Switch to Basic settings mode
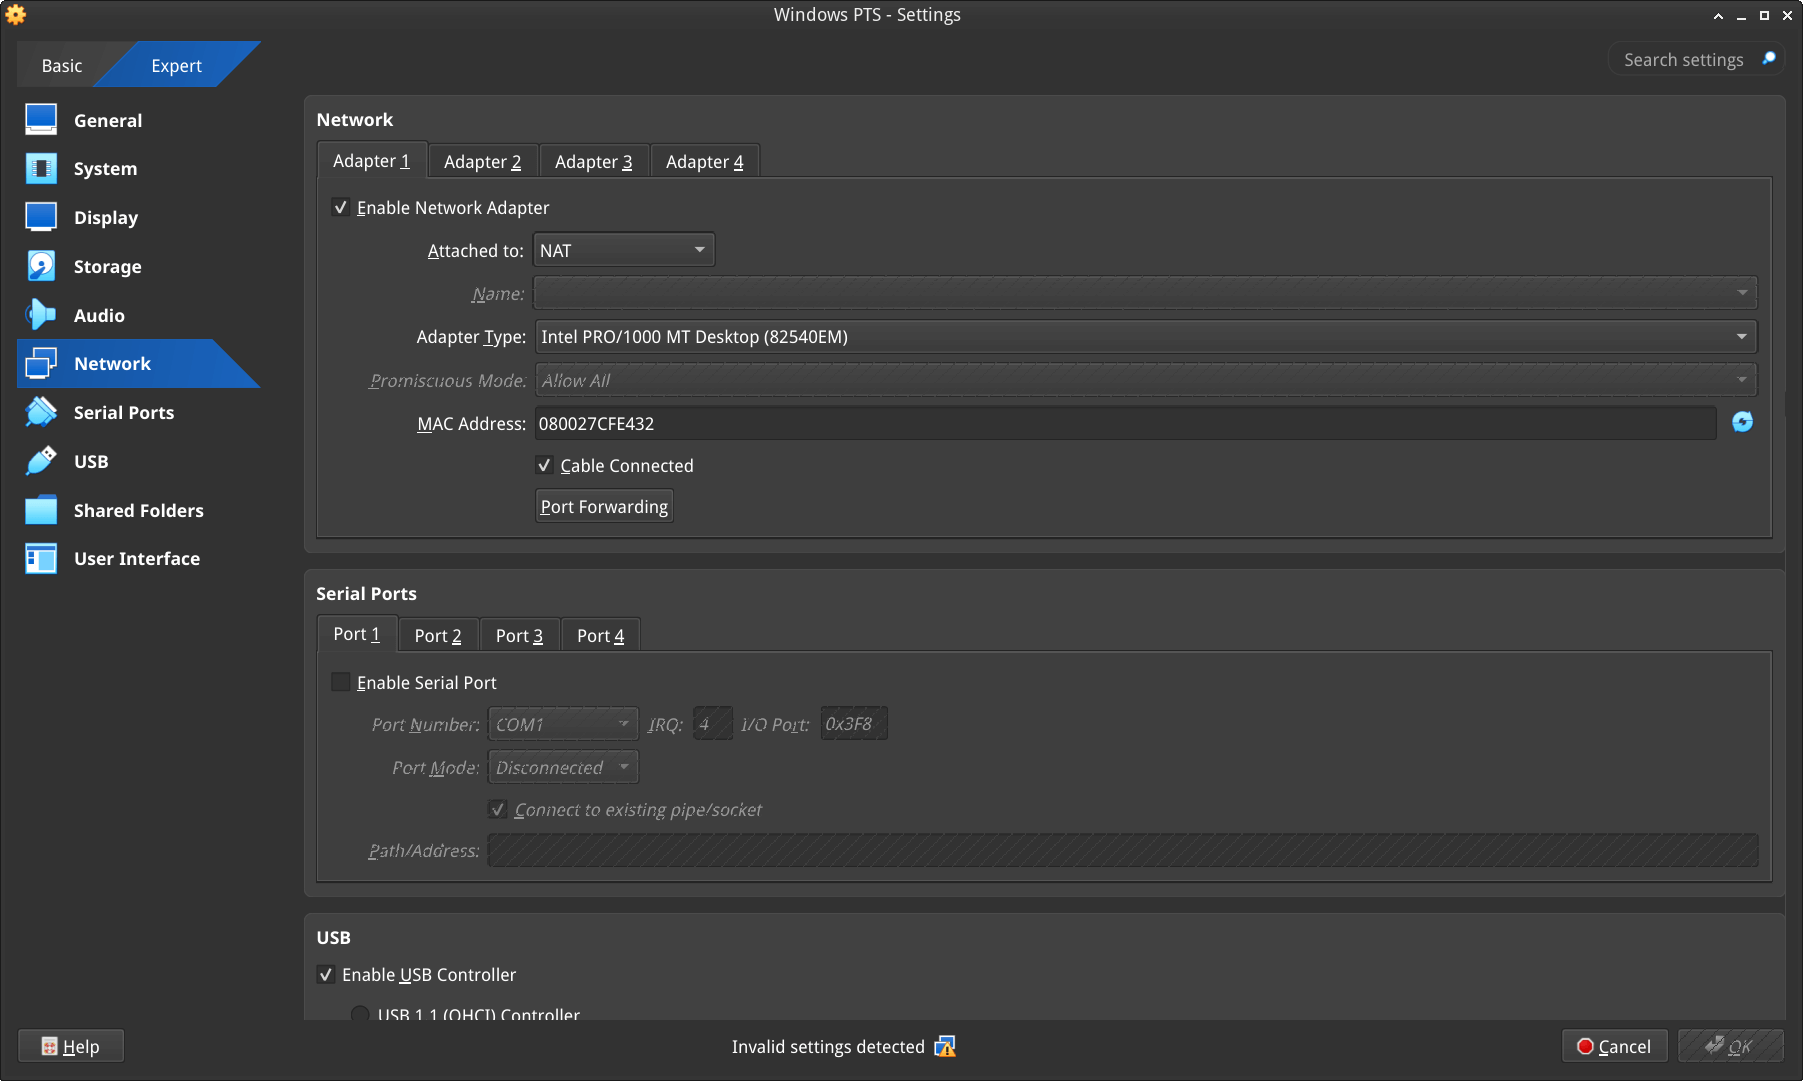1803x1081 pixels. point(62,65)
